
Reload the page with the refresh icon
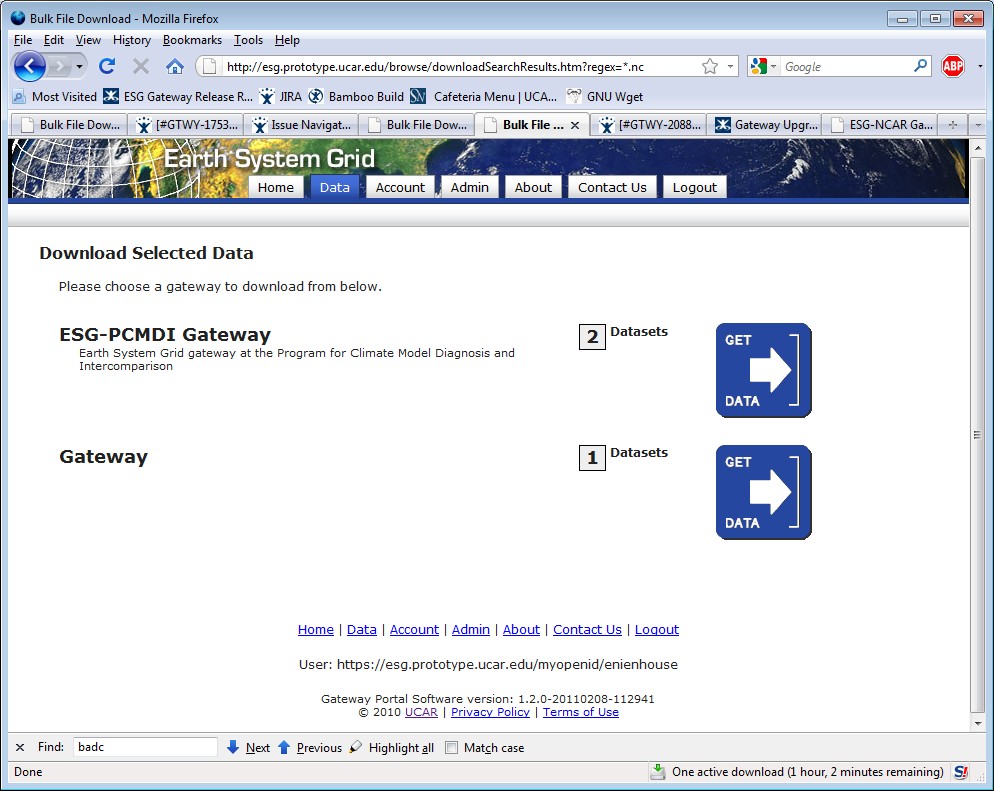pyautogui.click(x=107, y=67)
